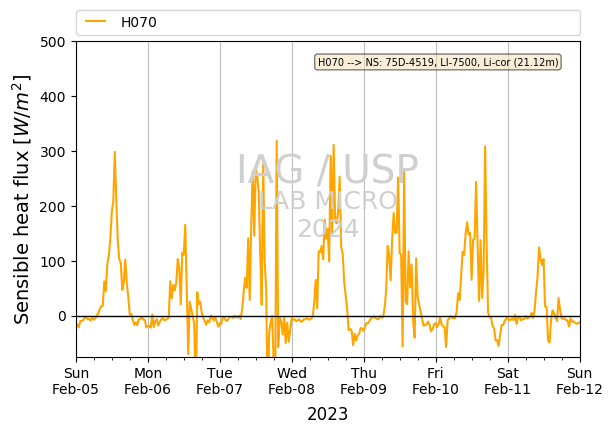Click the H070 legend label
The height and width of the screenshot is (434, 613).
[x=139, y=22]
